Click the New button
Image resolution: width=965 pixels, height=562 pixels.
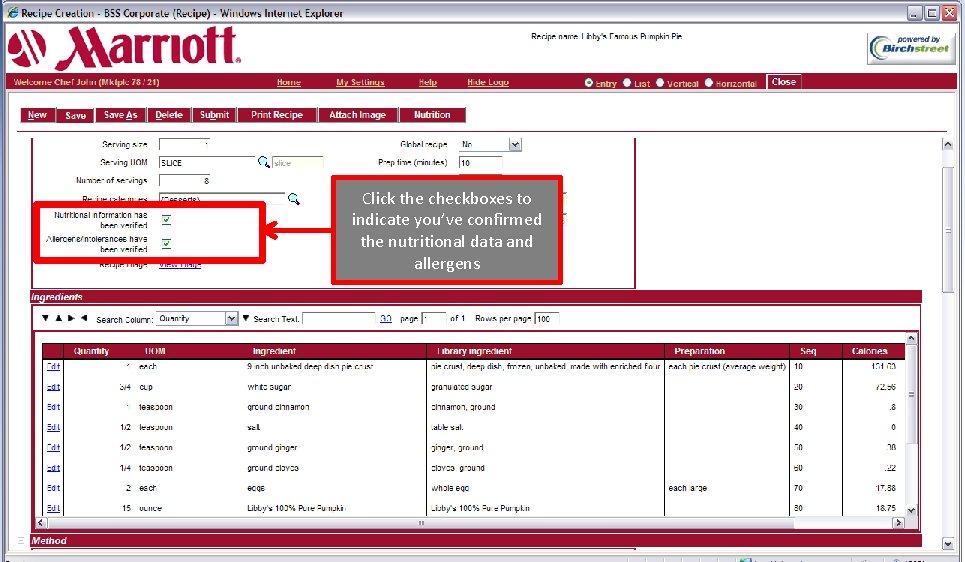point(38,115)
